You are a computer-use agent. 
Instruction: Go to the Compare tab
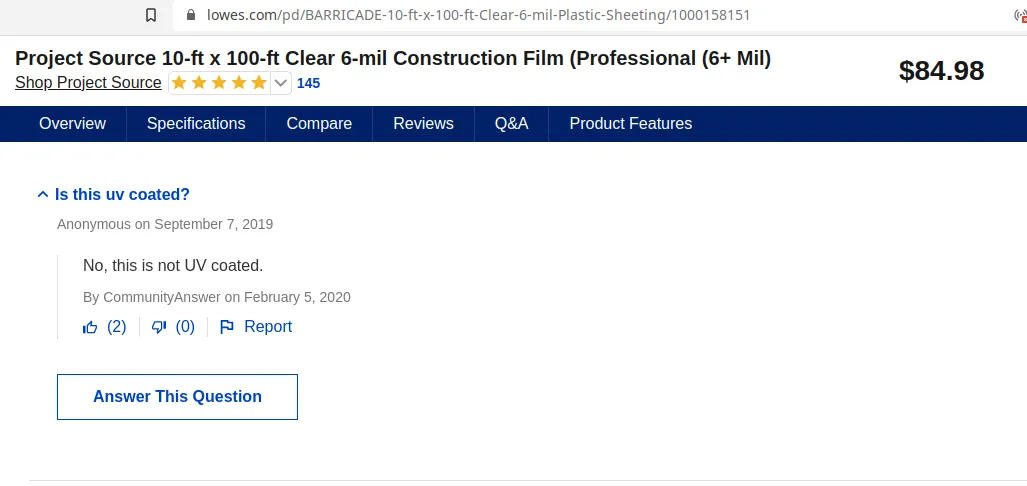tap(319, 124)
